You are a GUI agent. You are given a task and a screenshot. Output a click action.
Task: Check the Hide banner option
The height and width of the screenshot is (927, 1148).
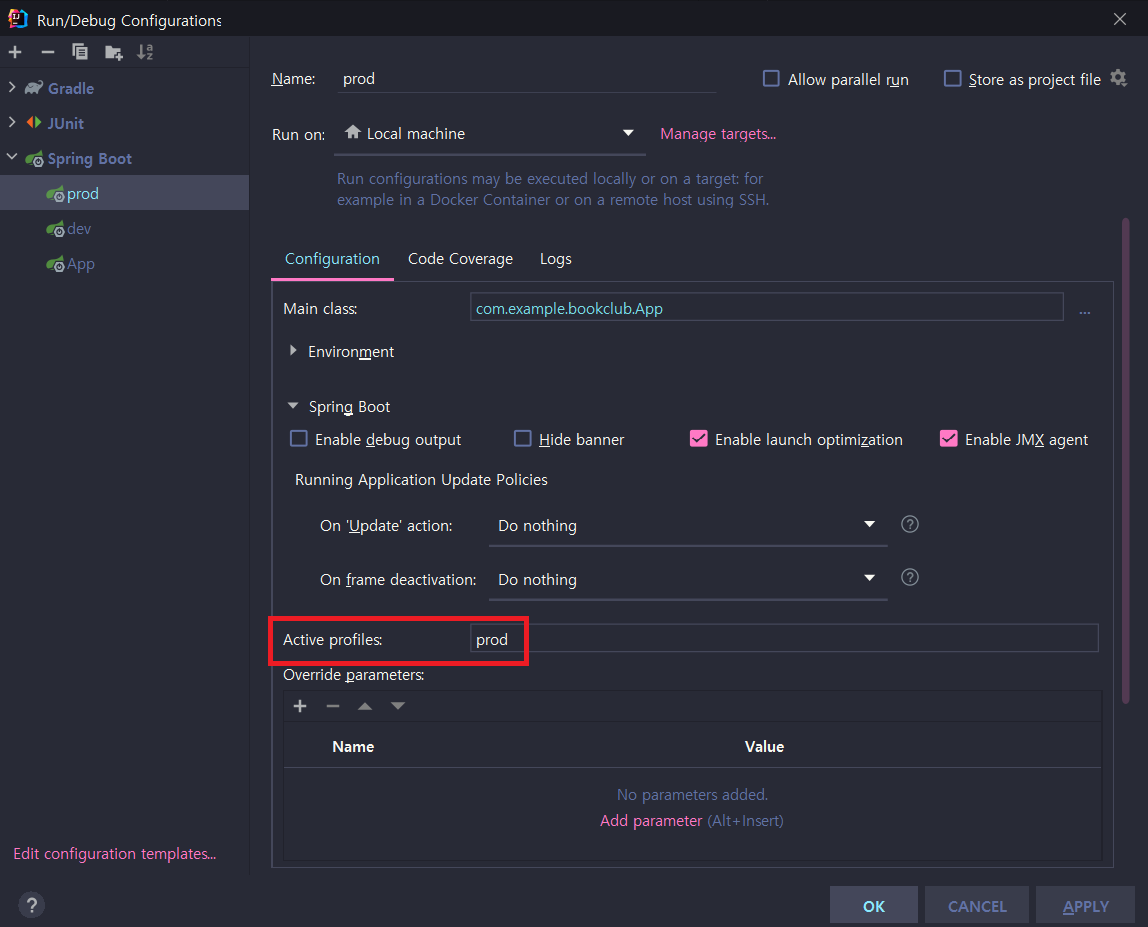tap(522, 439)
